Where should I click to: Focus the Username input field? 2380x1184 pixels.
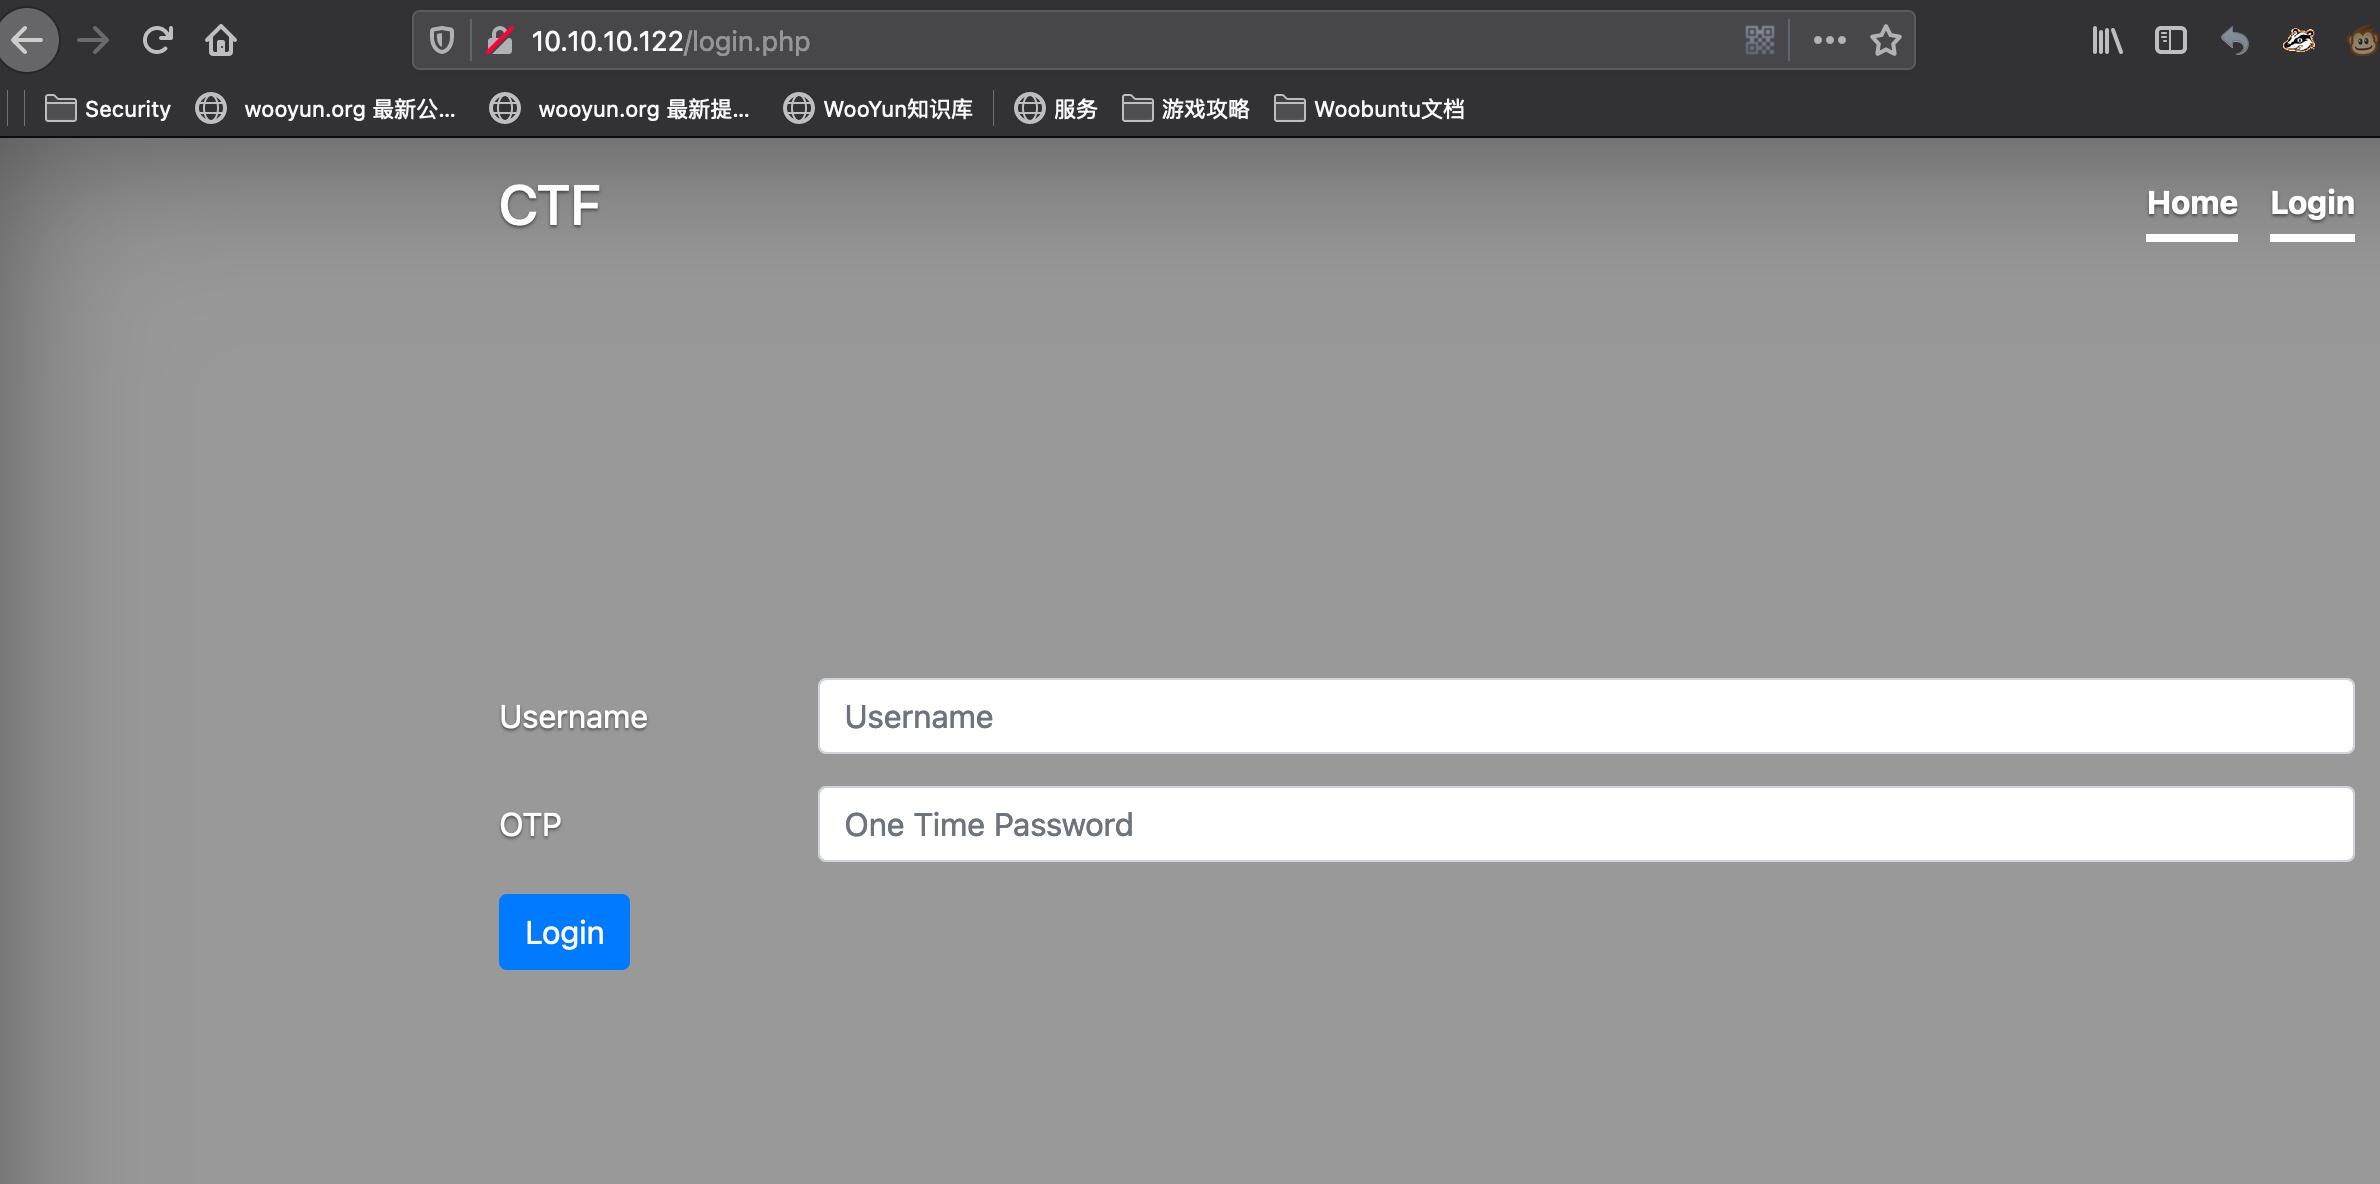coord(1585,716)
